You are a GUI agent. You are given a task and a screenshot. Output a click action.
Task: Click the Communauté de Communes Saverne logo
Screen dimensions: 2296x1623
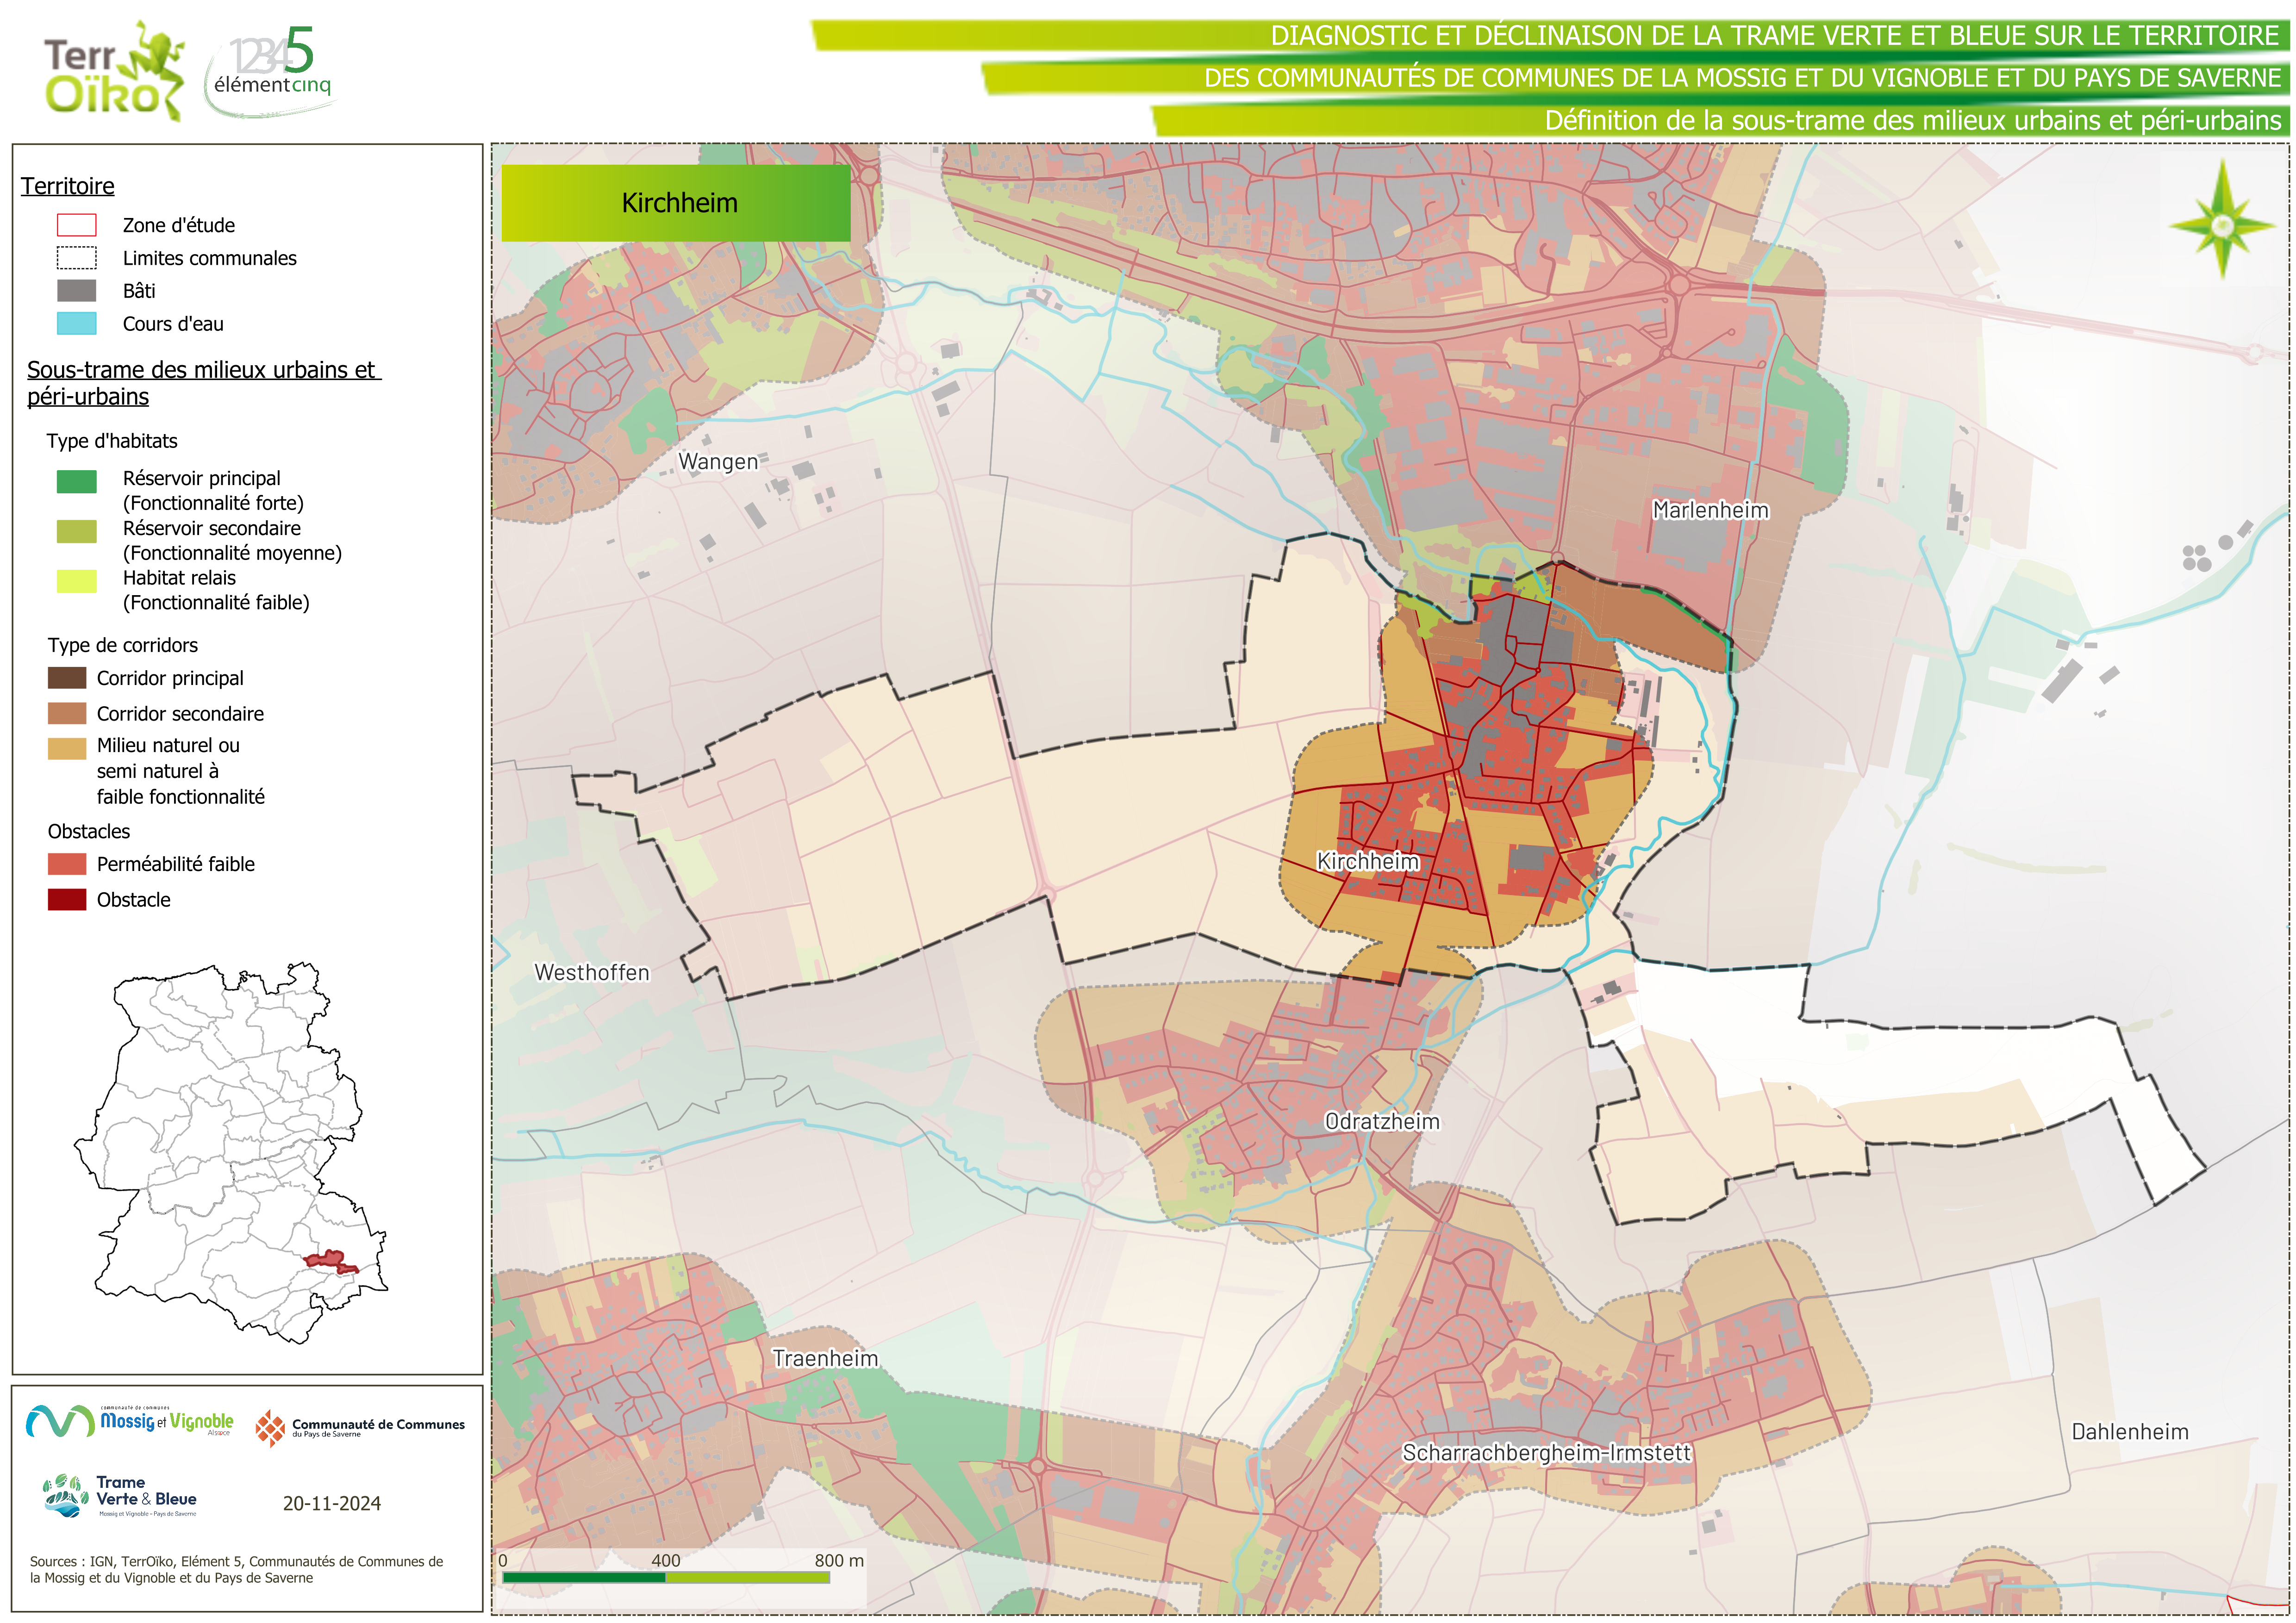coord(360,1428)
